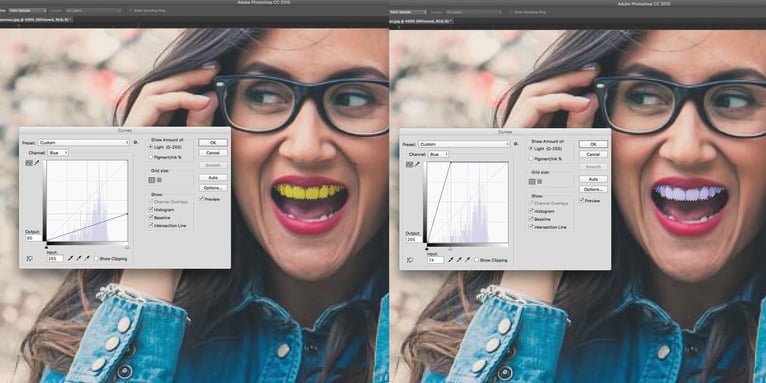Open Options... in yellow-teeth Curves dialog
Viewport: 766px width, 383px height.
(x=213, y=188)
